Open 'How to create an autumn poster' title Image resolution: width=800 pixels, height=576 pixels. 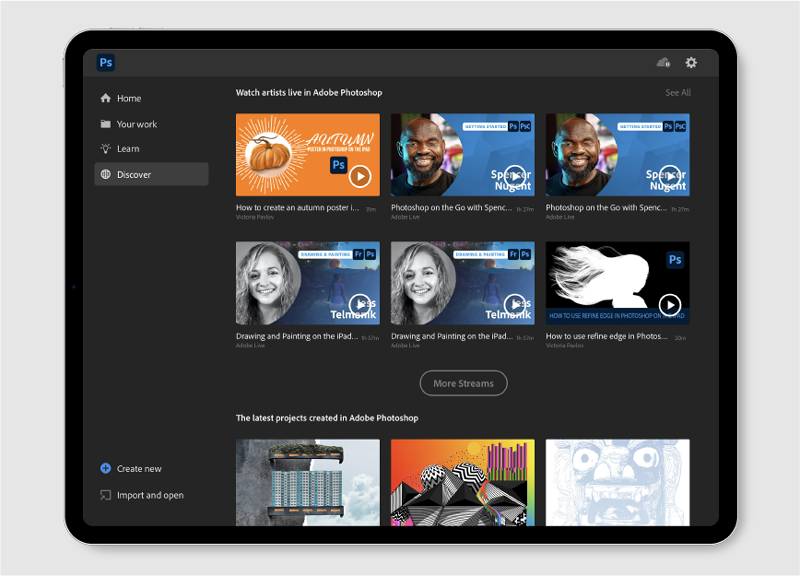coord(297,208)
